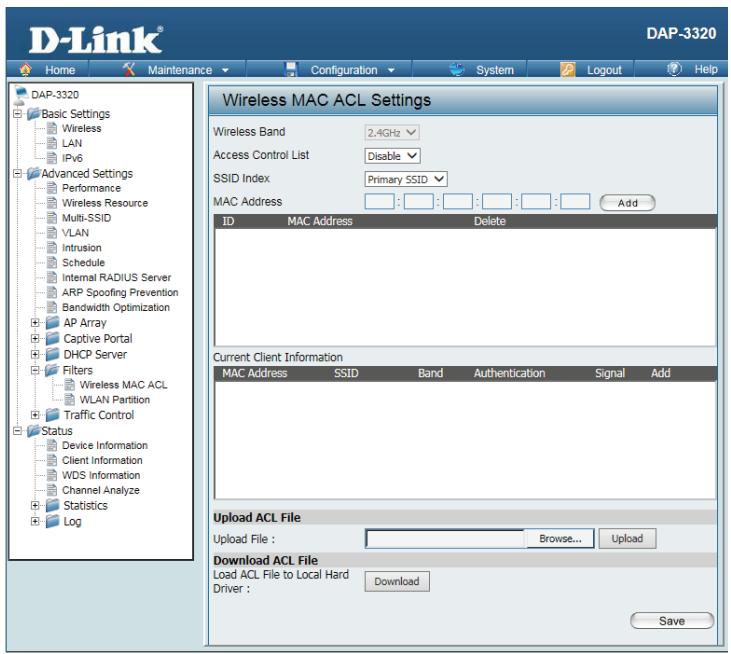Image resolution: width=731 pixels, height=654 pixels.
Task: Collapse the Filters tree node
Action: [x=35, y=370]
